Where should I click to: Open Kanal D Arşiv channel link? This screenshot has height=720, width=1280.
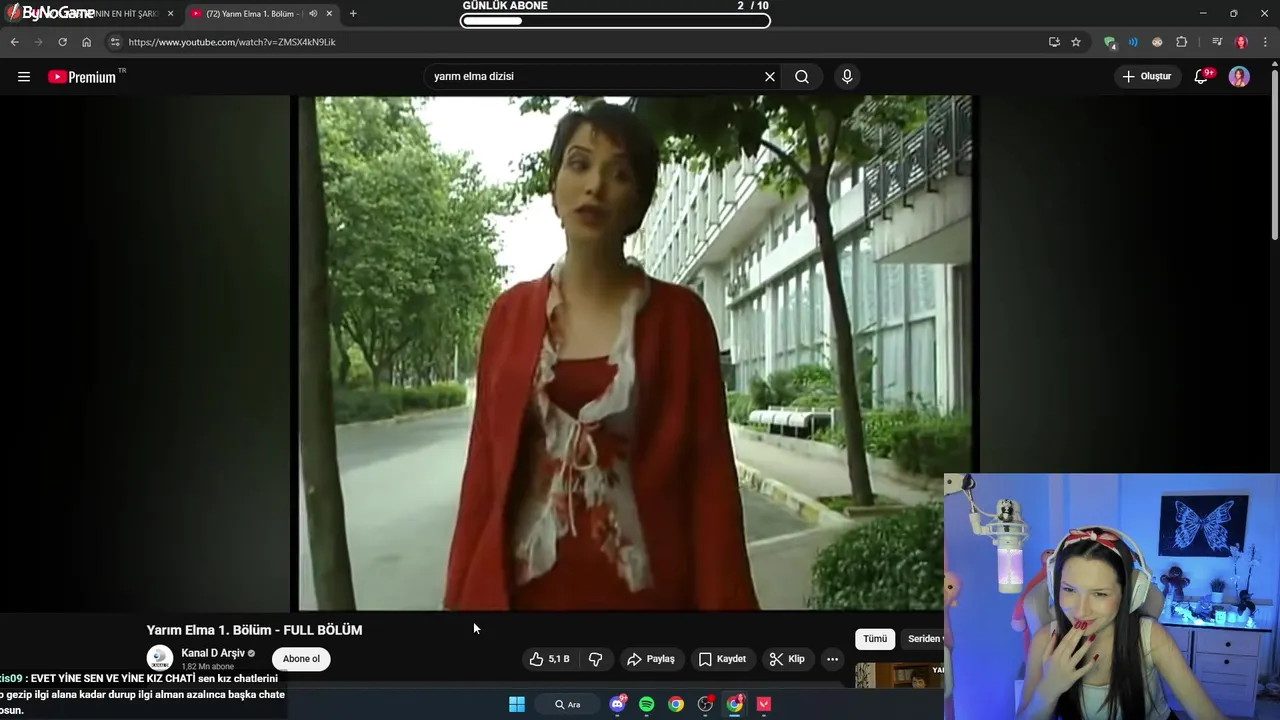(x=213, y=653)
